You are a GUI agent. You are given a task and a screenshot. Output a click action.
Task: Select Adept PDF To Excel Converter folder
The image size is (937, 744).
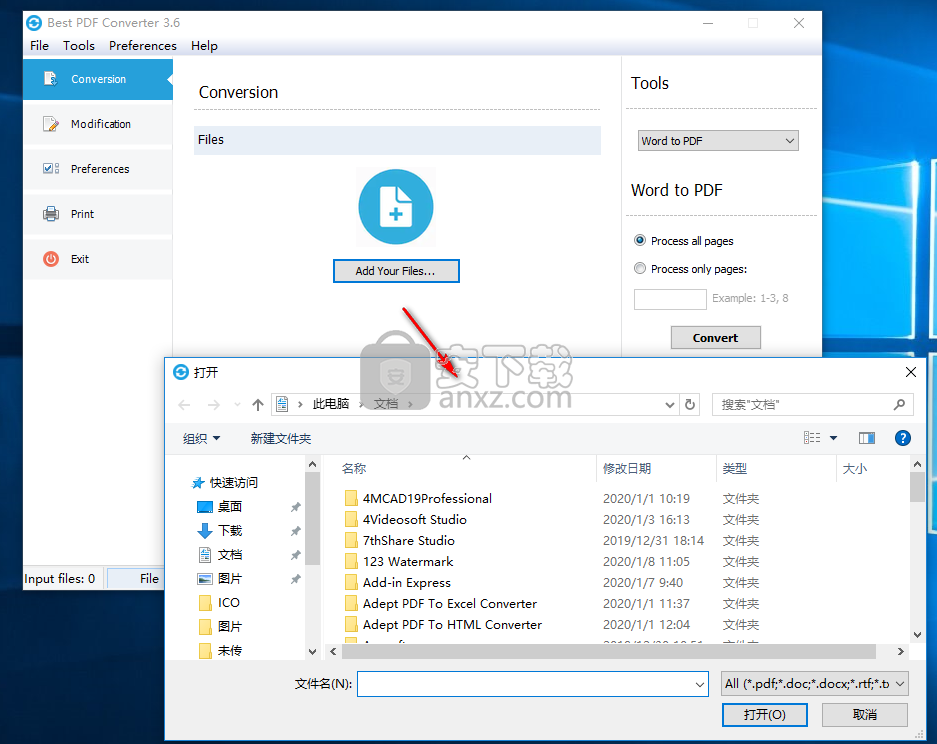click(449, 603)
